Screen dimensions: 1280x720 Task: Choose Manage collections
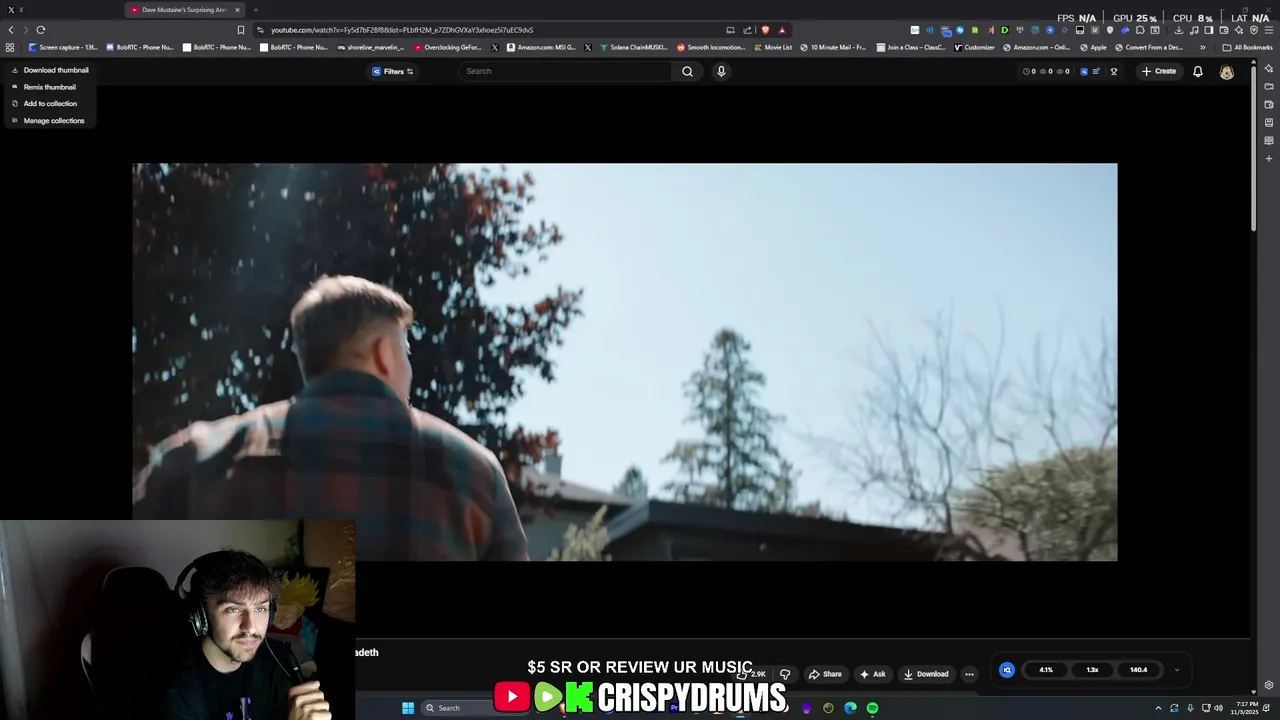(48, 121)
